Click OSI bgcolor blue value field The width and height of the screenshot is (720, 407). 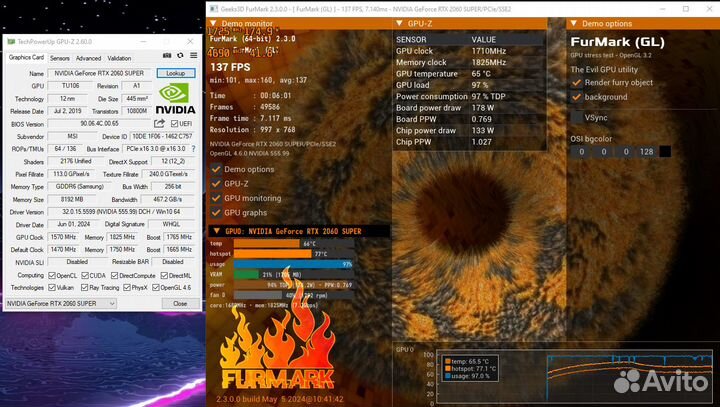[625, 152]
